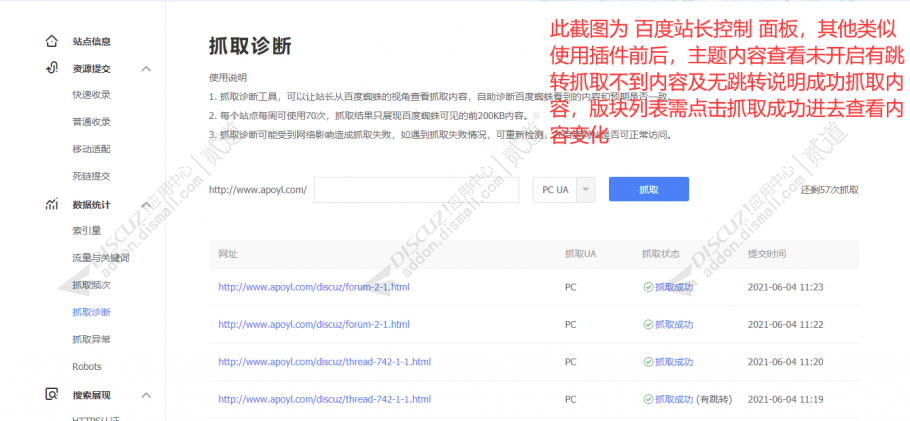
Task: Open 移动适配 in the sidebar
Action: point(92,149)
